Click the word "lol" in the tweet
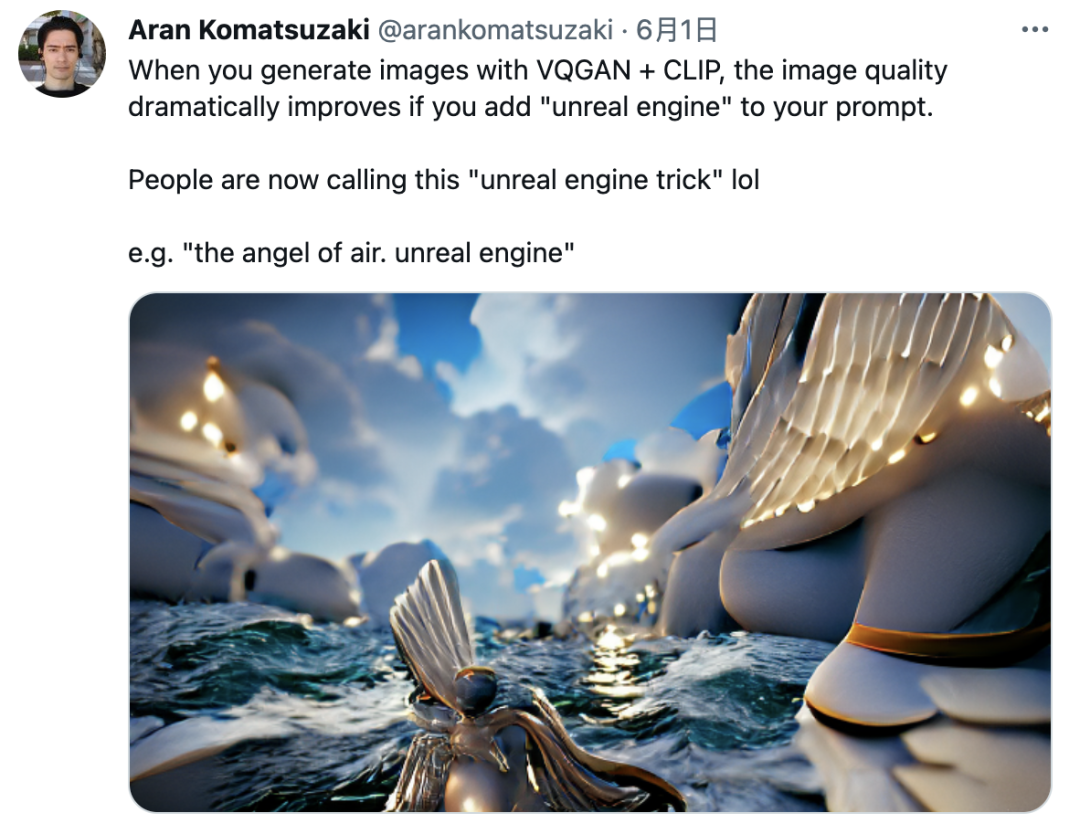This screenshot has width=1080, height=826. 745,180
